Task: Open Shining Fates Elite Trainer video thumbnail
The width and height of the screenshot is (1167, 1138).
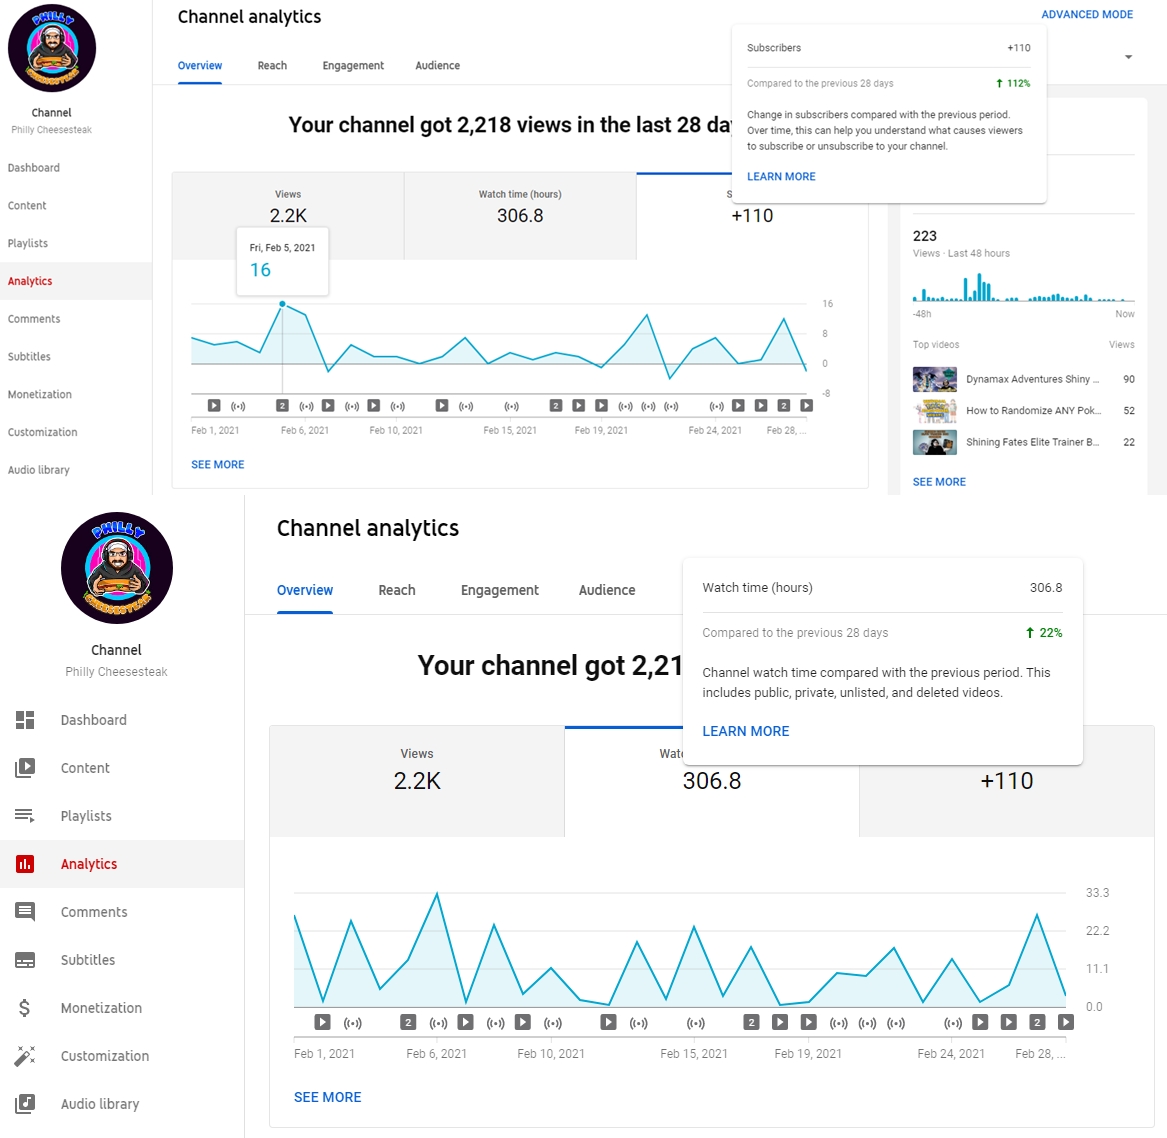Action: 935,442
